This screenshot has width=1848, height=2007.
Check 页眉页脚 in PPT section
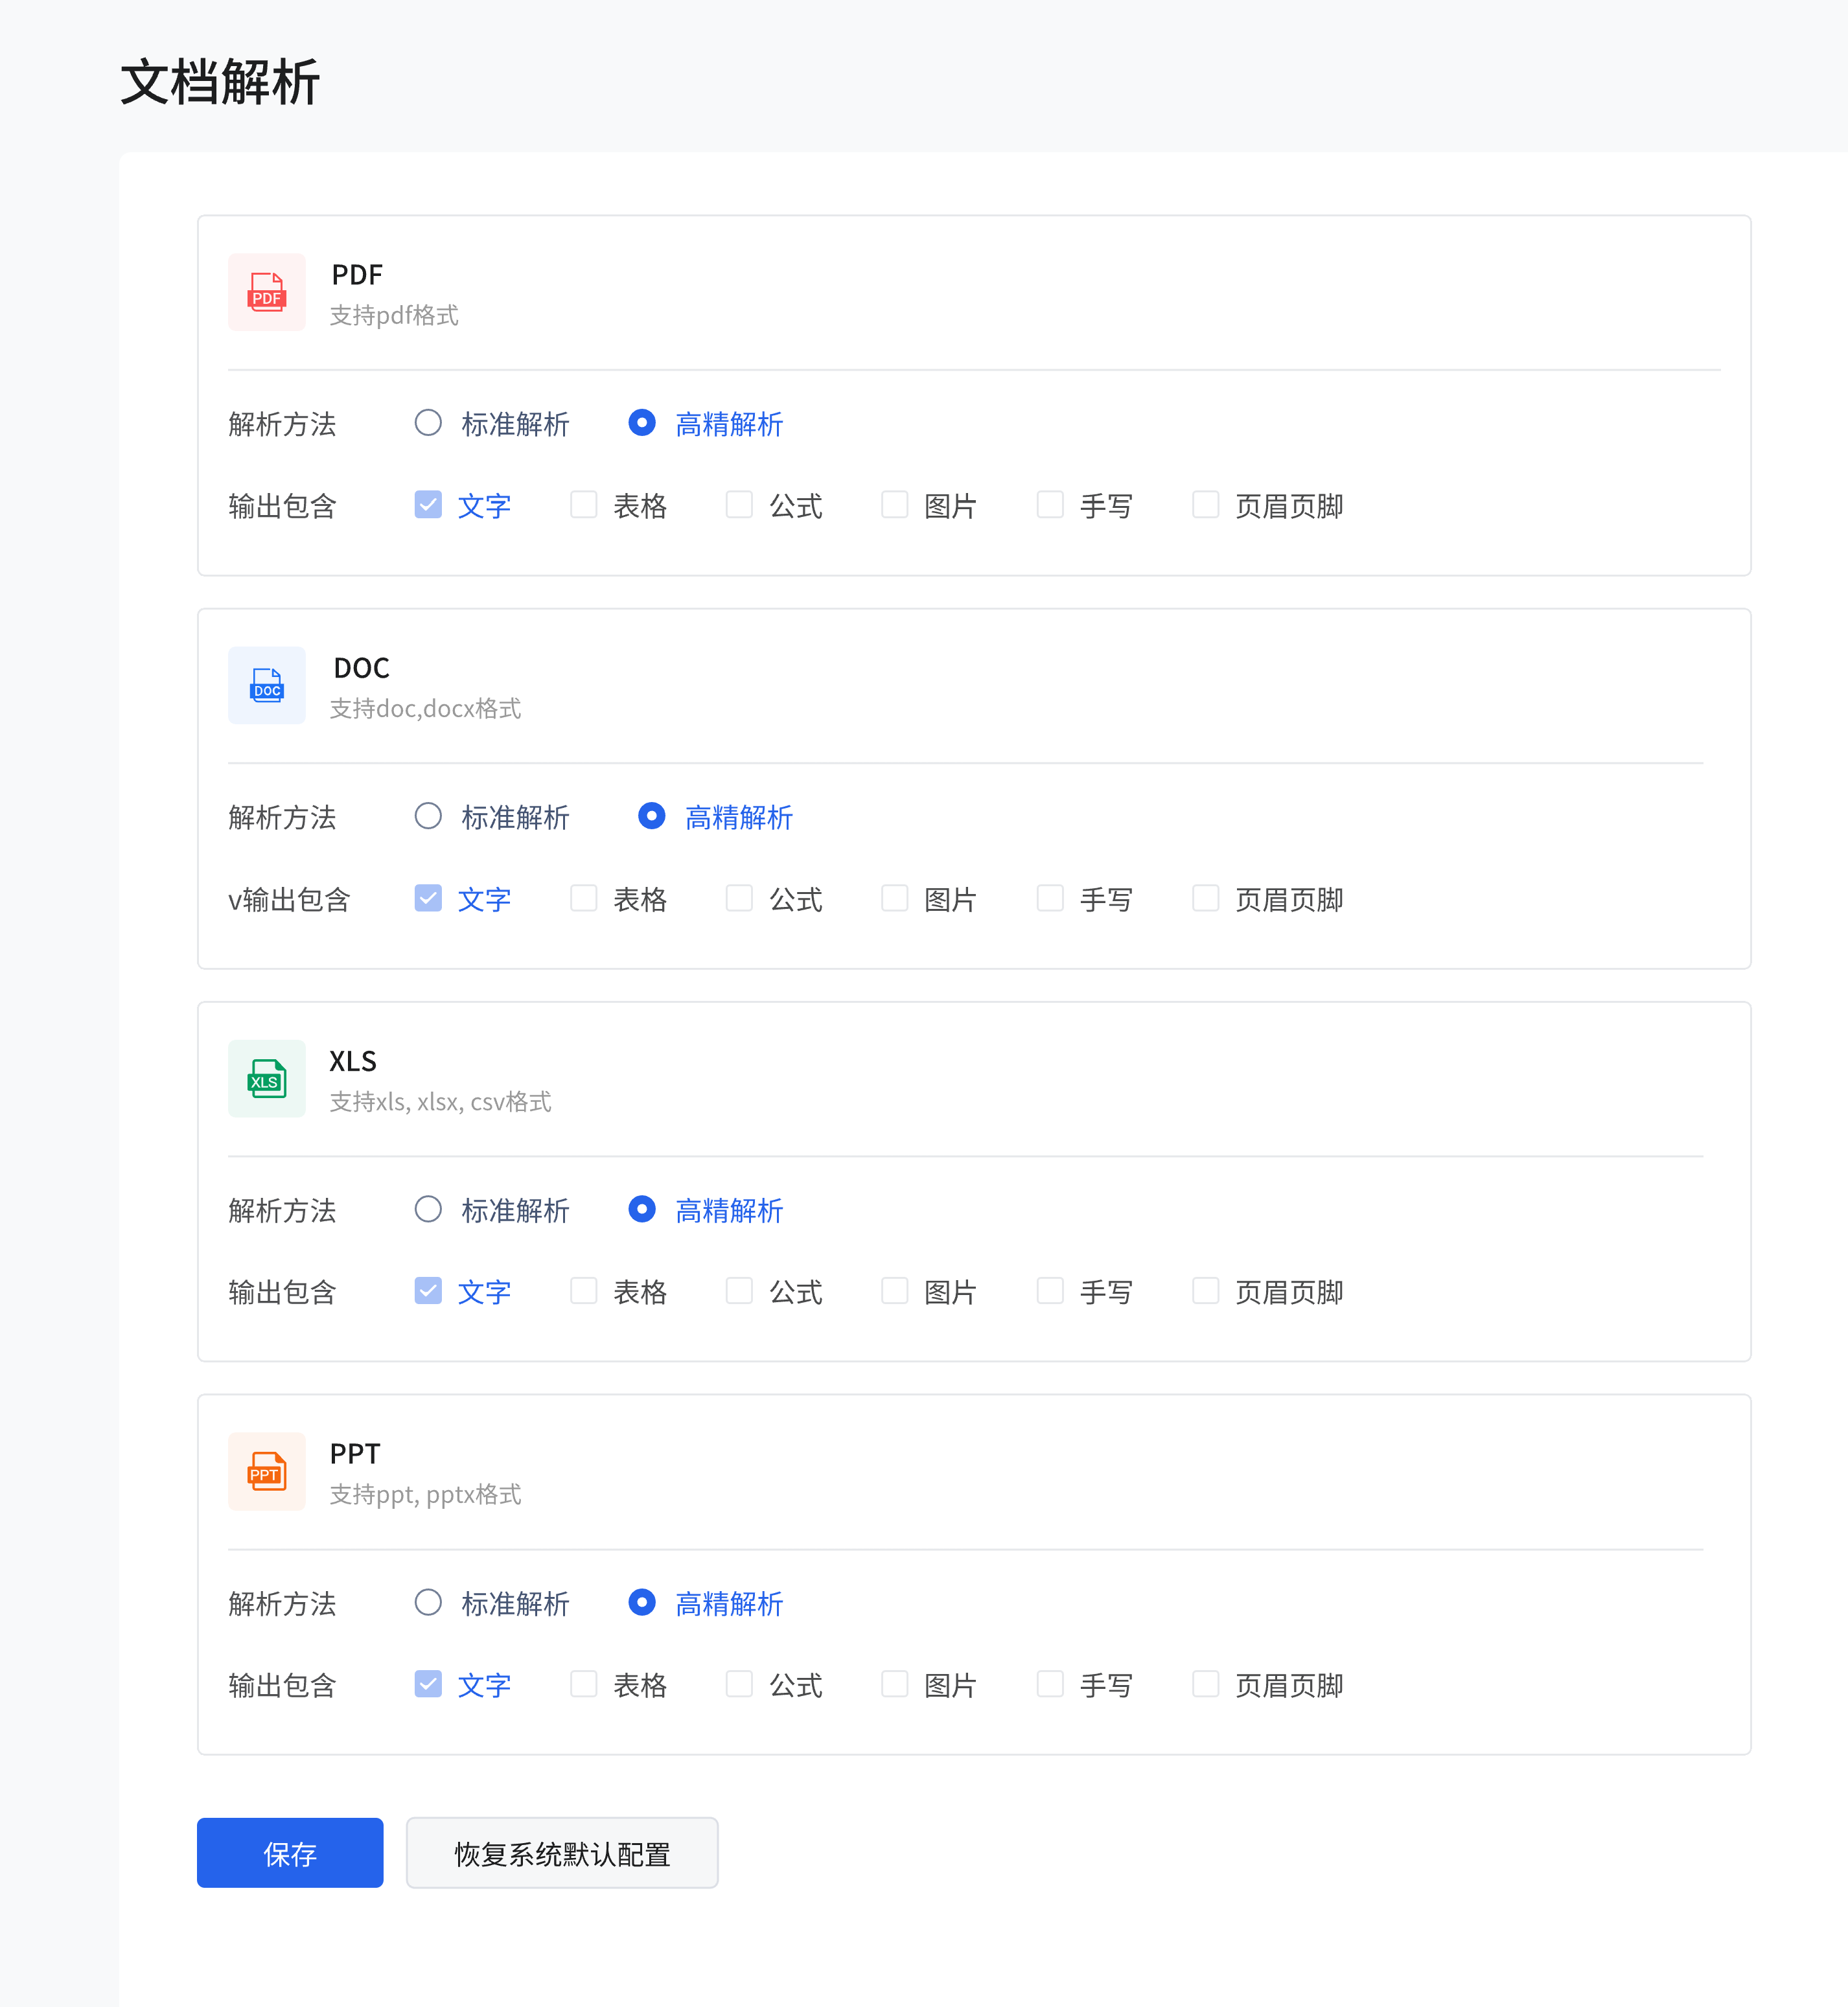point(1205,1684)
